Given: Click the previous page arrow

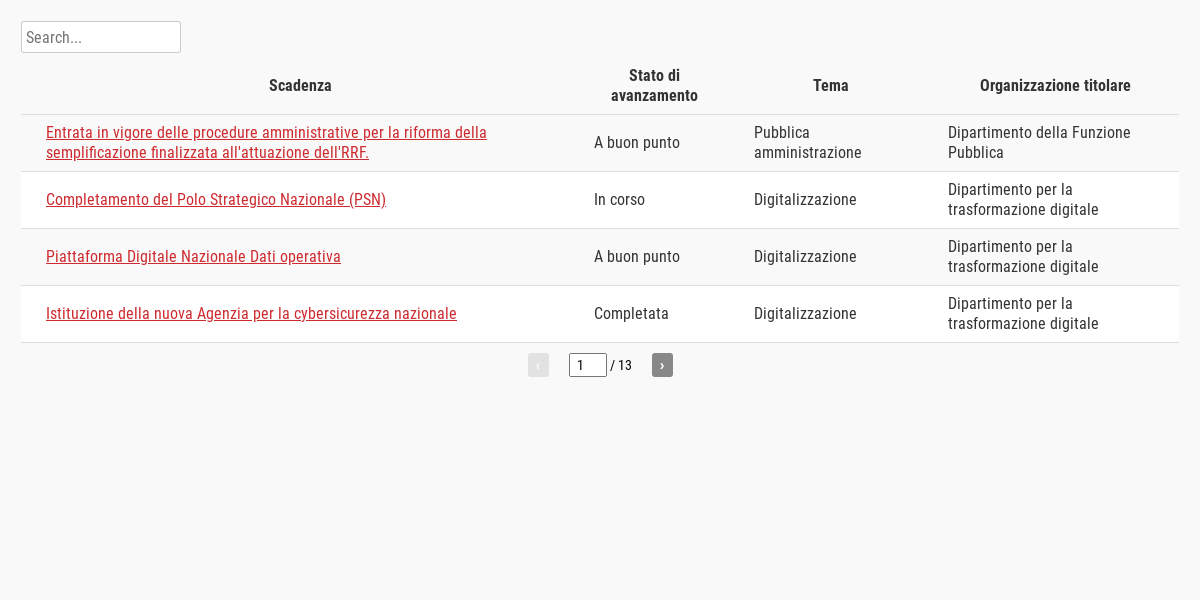Looking at the screenshot, I should coord(538,365).
